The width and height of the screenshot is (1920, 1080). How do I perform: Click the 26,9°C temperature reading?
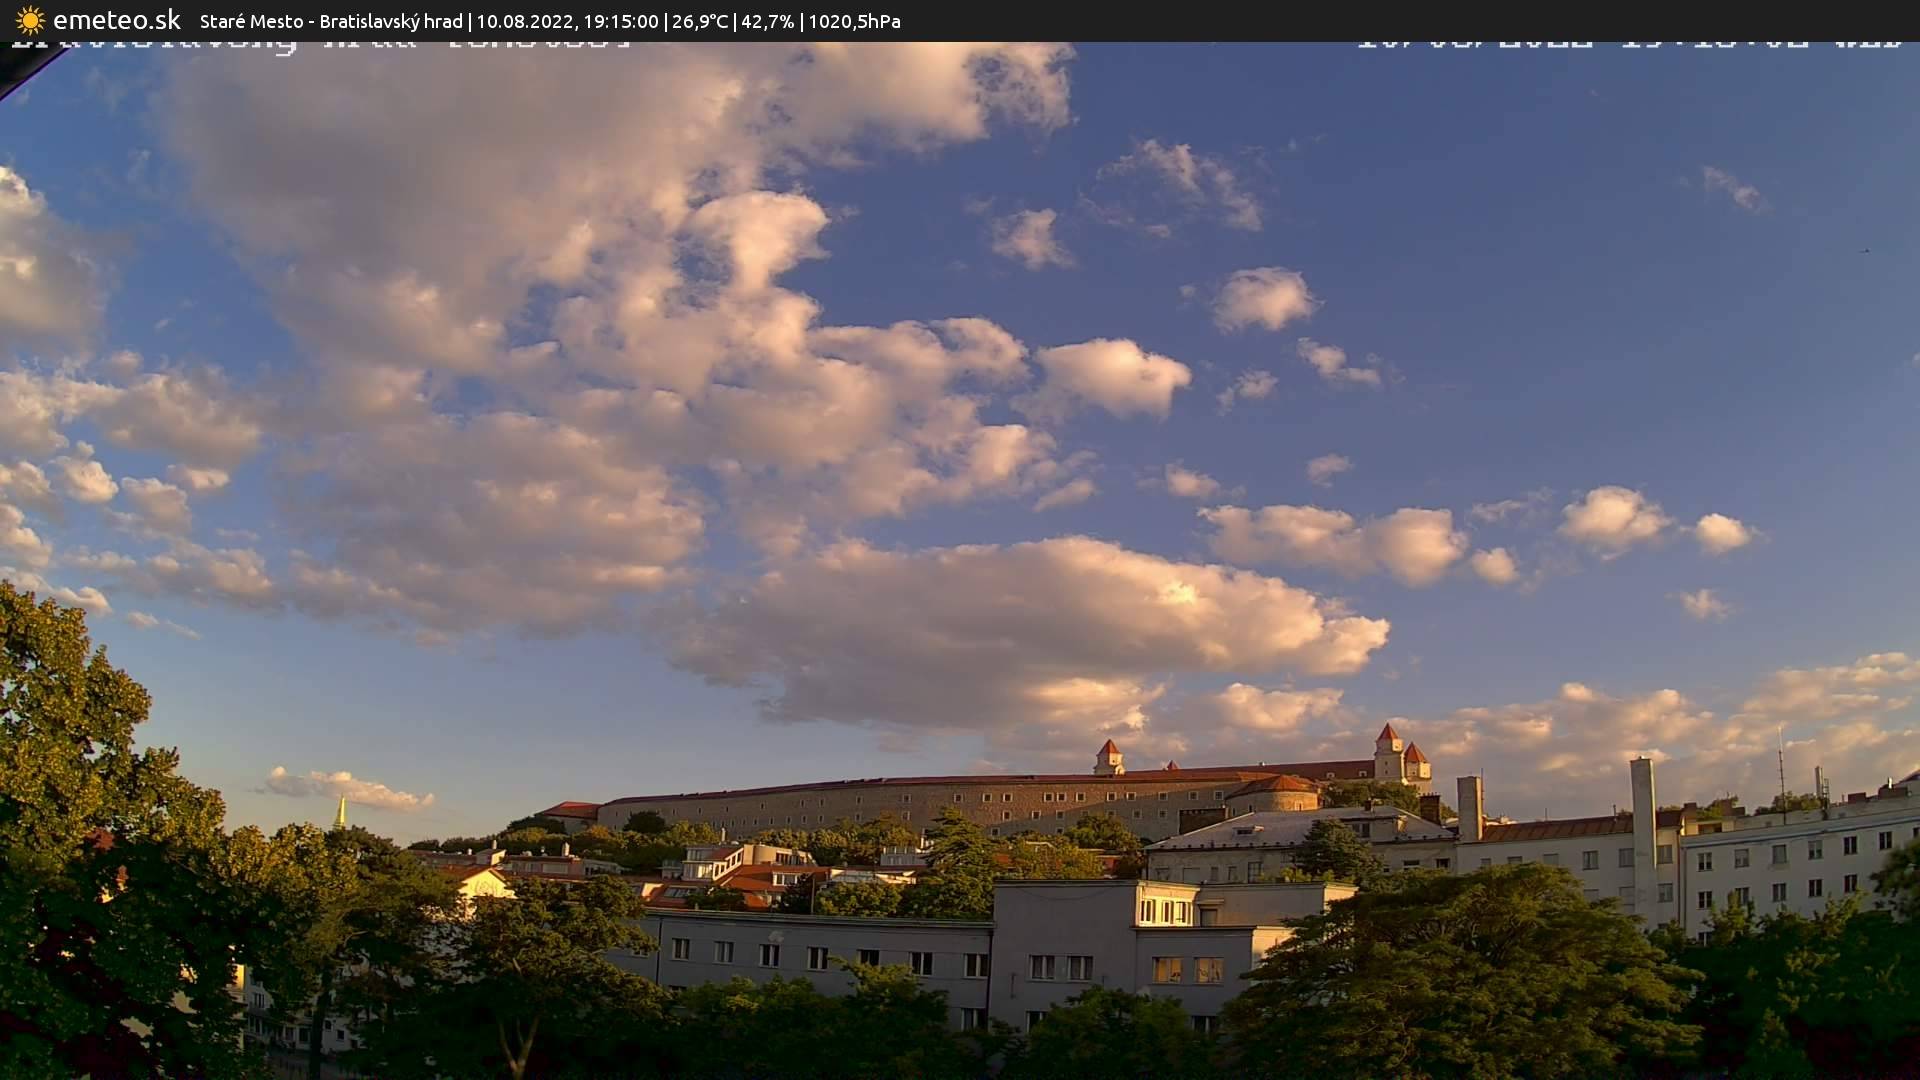click(x=700, y=21)
